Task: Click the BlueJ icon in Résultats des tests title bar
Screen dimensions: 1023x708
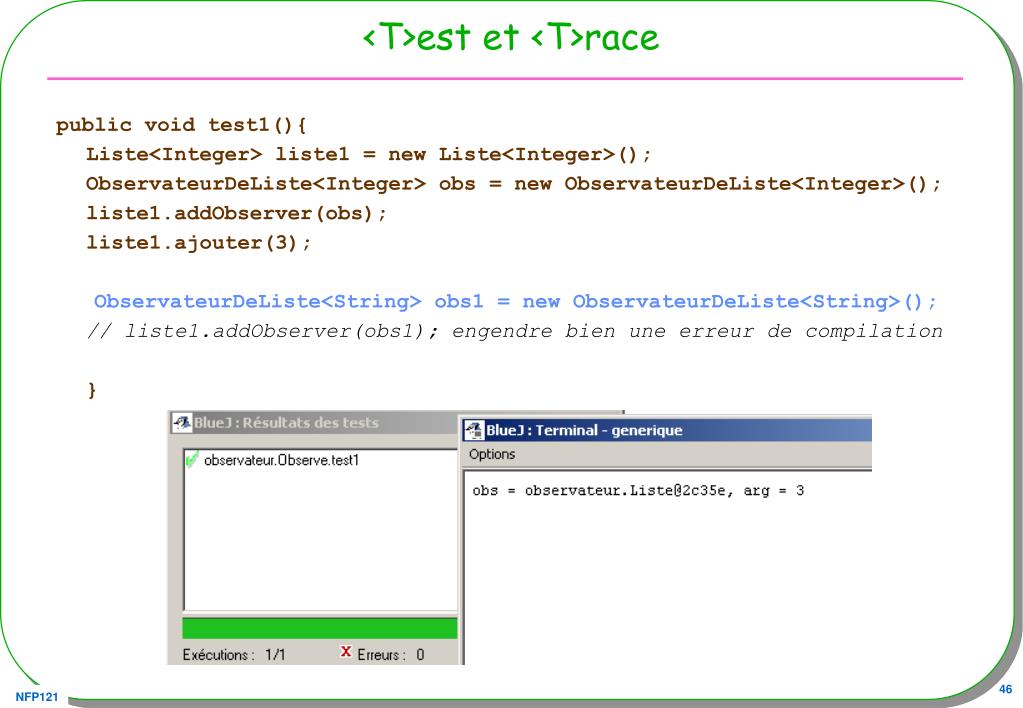Action: tap(182, 423)
